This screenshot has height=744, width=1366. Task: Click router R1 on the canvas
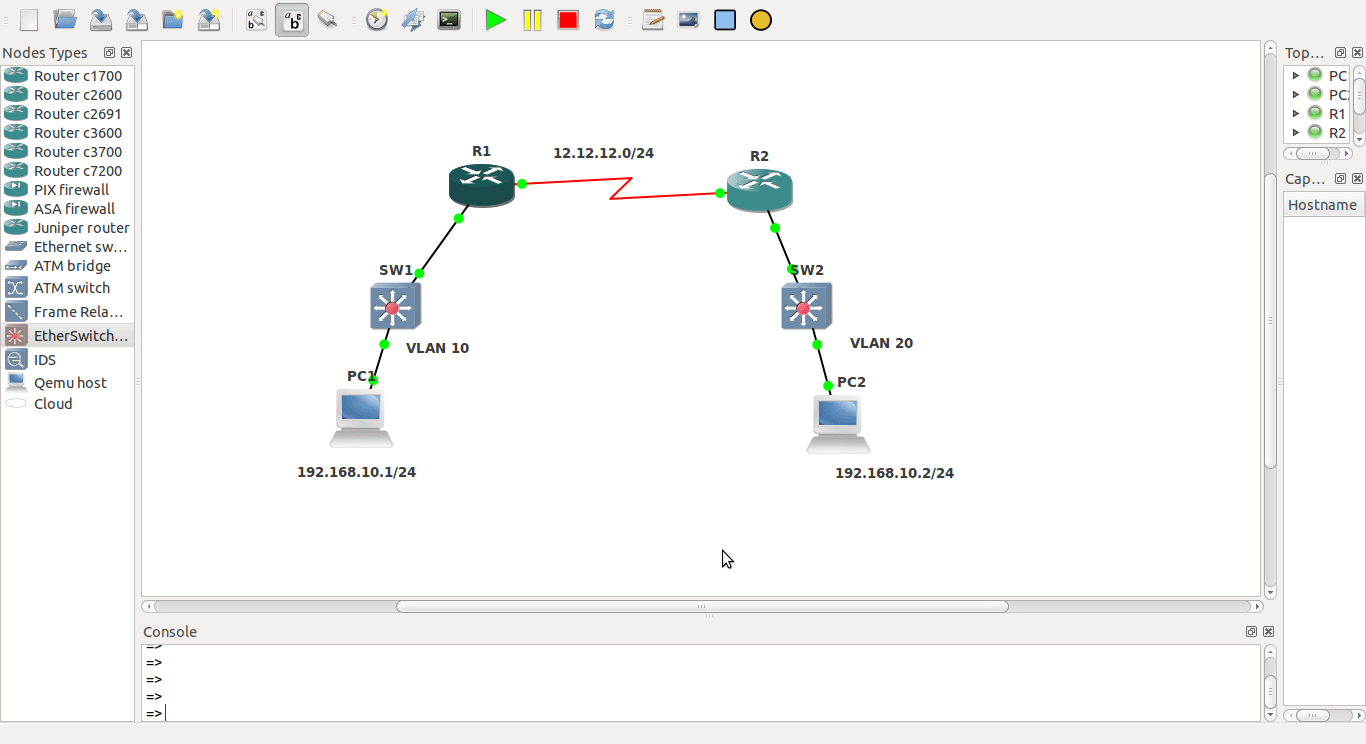pos(482,186)
